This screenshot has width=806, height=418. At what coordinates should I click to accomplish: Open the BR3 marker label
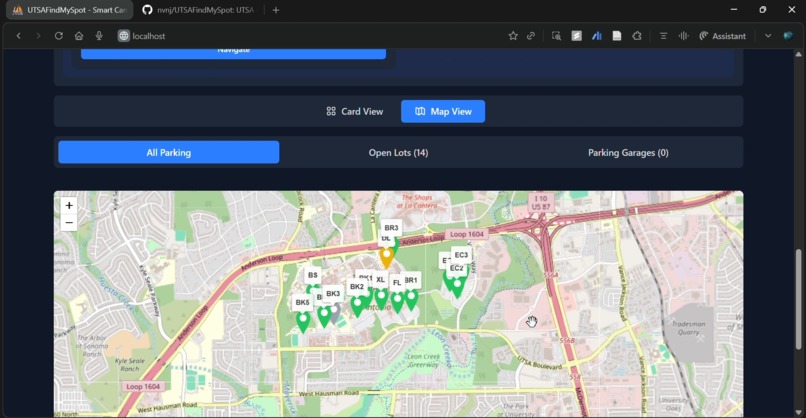tap(391, 228)
